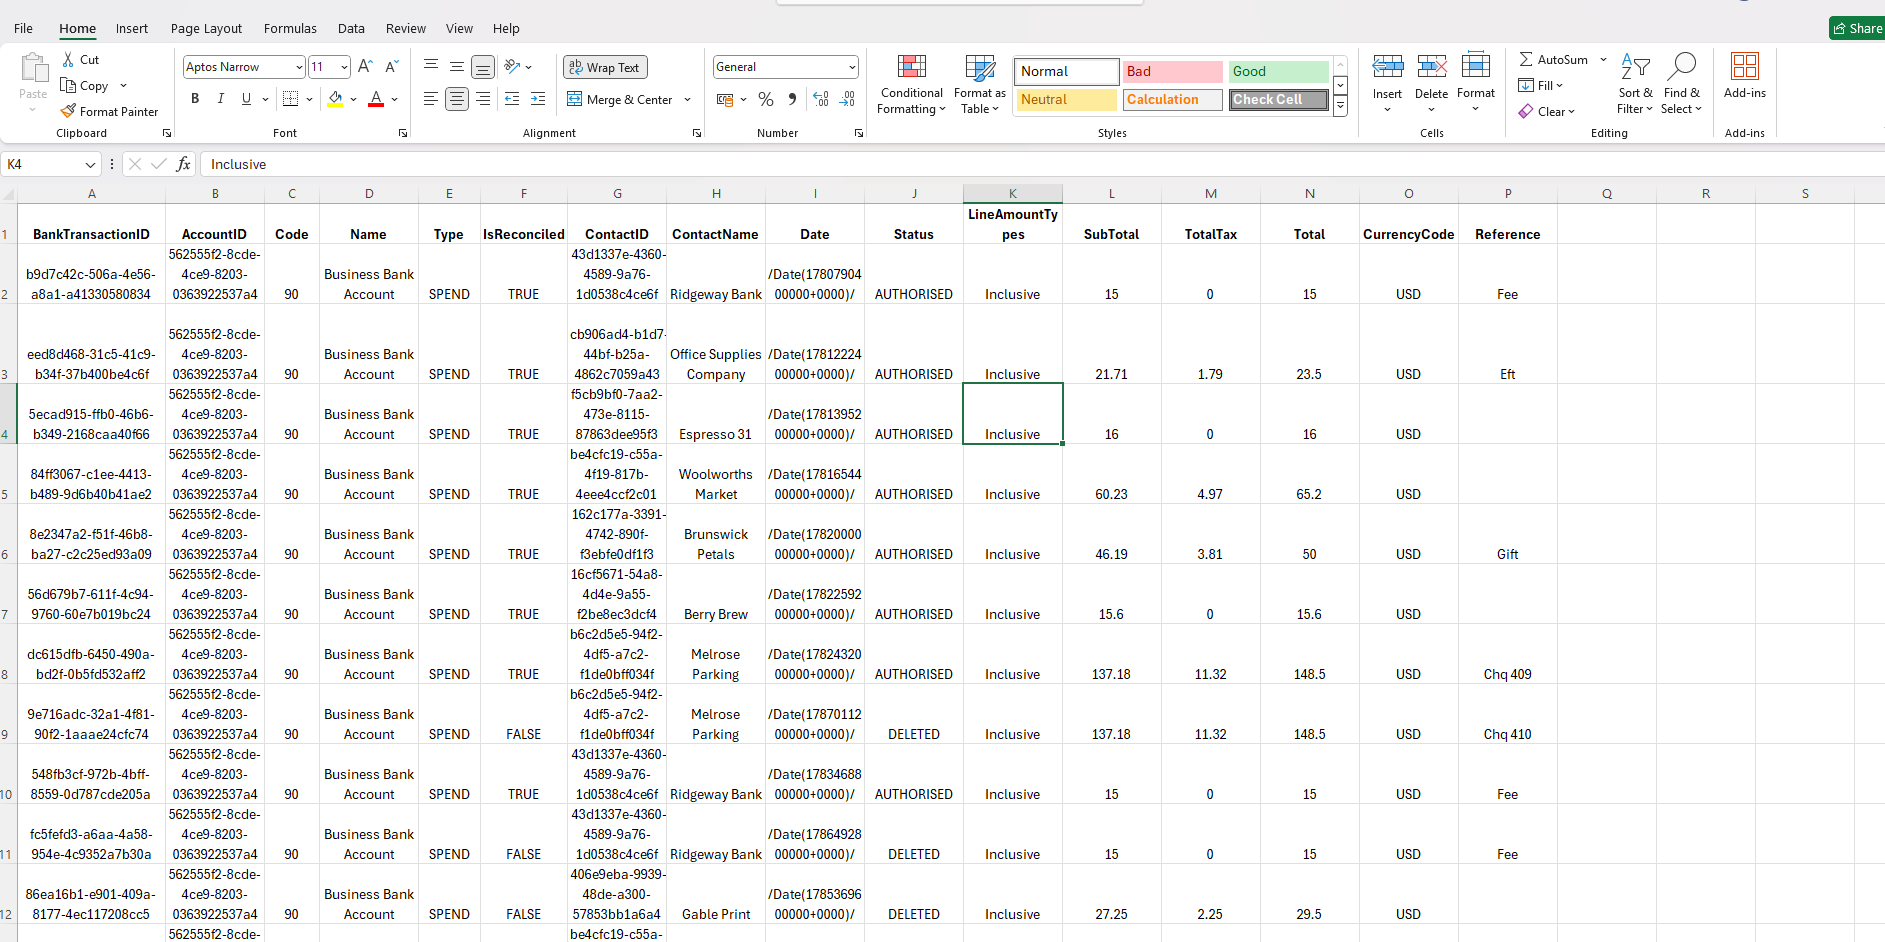This screenshot has width=1885, height=942.
Task: Open the Borders icon
Action: tap(291, 99)
